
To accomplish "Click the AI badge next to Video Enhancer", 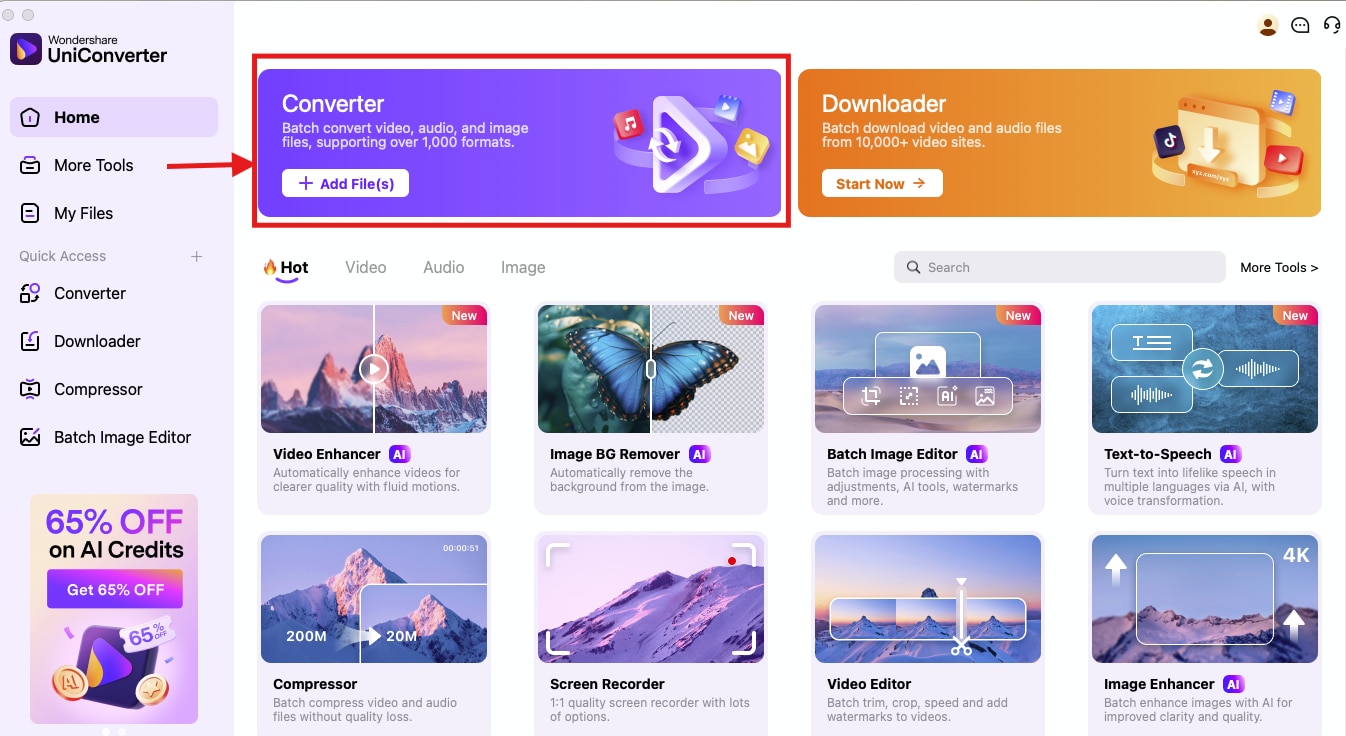I will tap(400, 454).
